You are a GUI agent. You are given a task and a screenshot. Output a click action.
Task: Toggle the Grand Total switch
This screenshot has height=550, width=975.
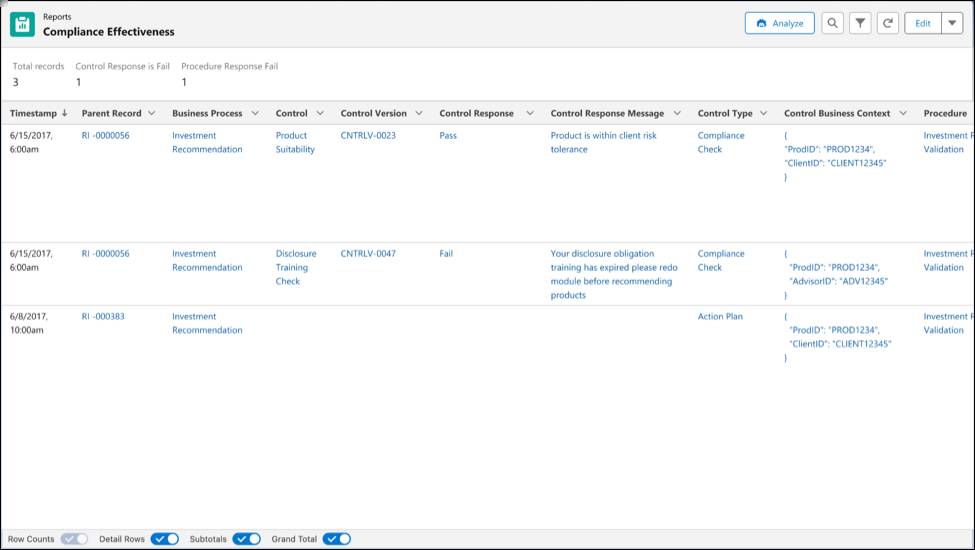click(x=337, y=539)
